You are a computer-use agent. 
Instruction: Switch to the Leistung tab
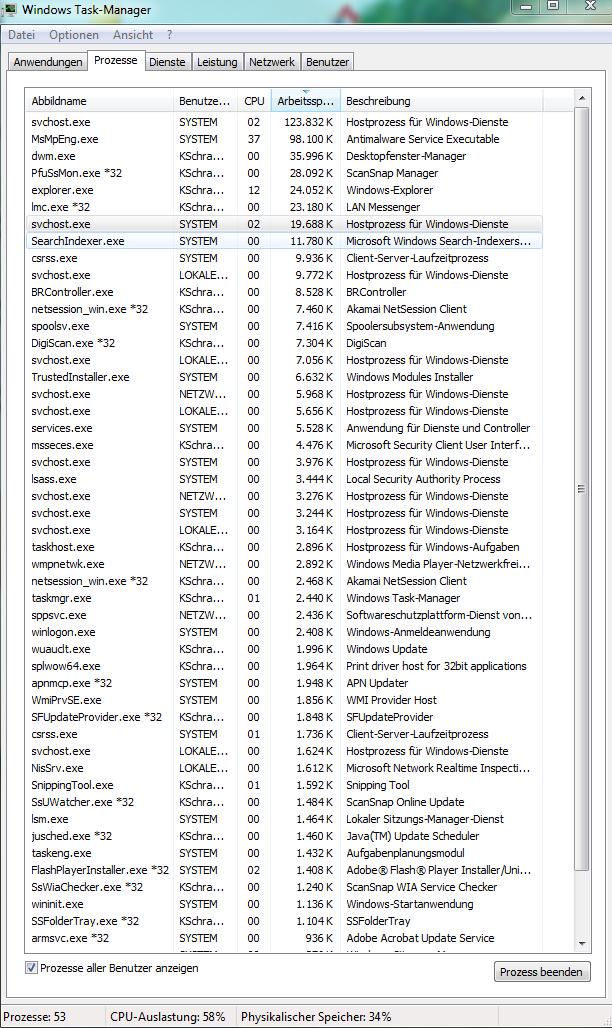(217, 62)
